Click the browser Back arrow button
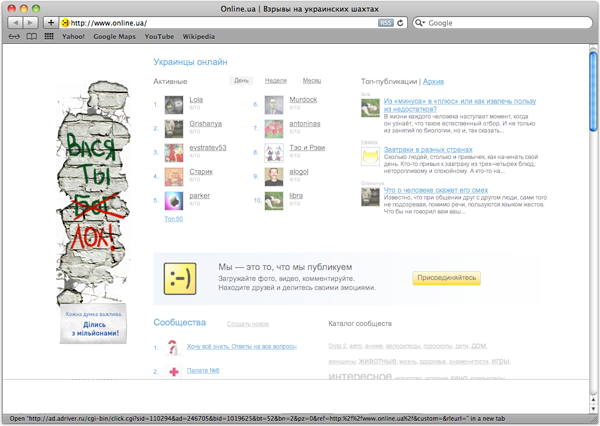 (x=13, y=22)
